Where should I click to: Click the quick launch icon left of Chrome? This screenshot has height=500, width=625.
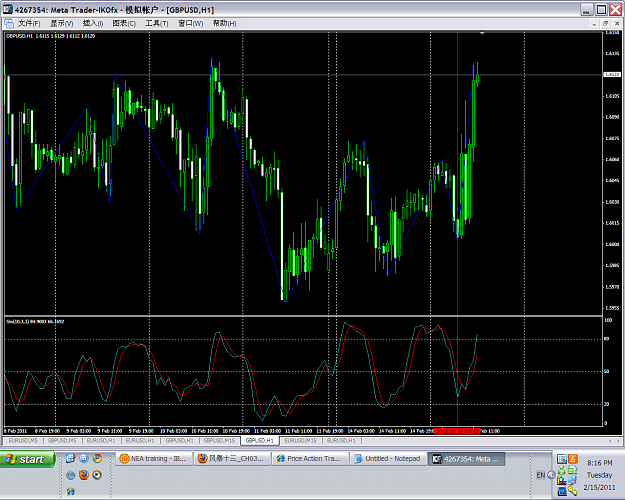tap(84, 459)
